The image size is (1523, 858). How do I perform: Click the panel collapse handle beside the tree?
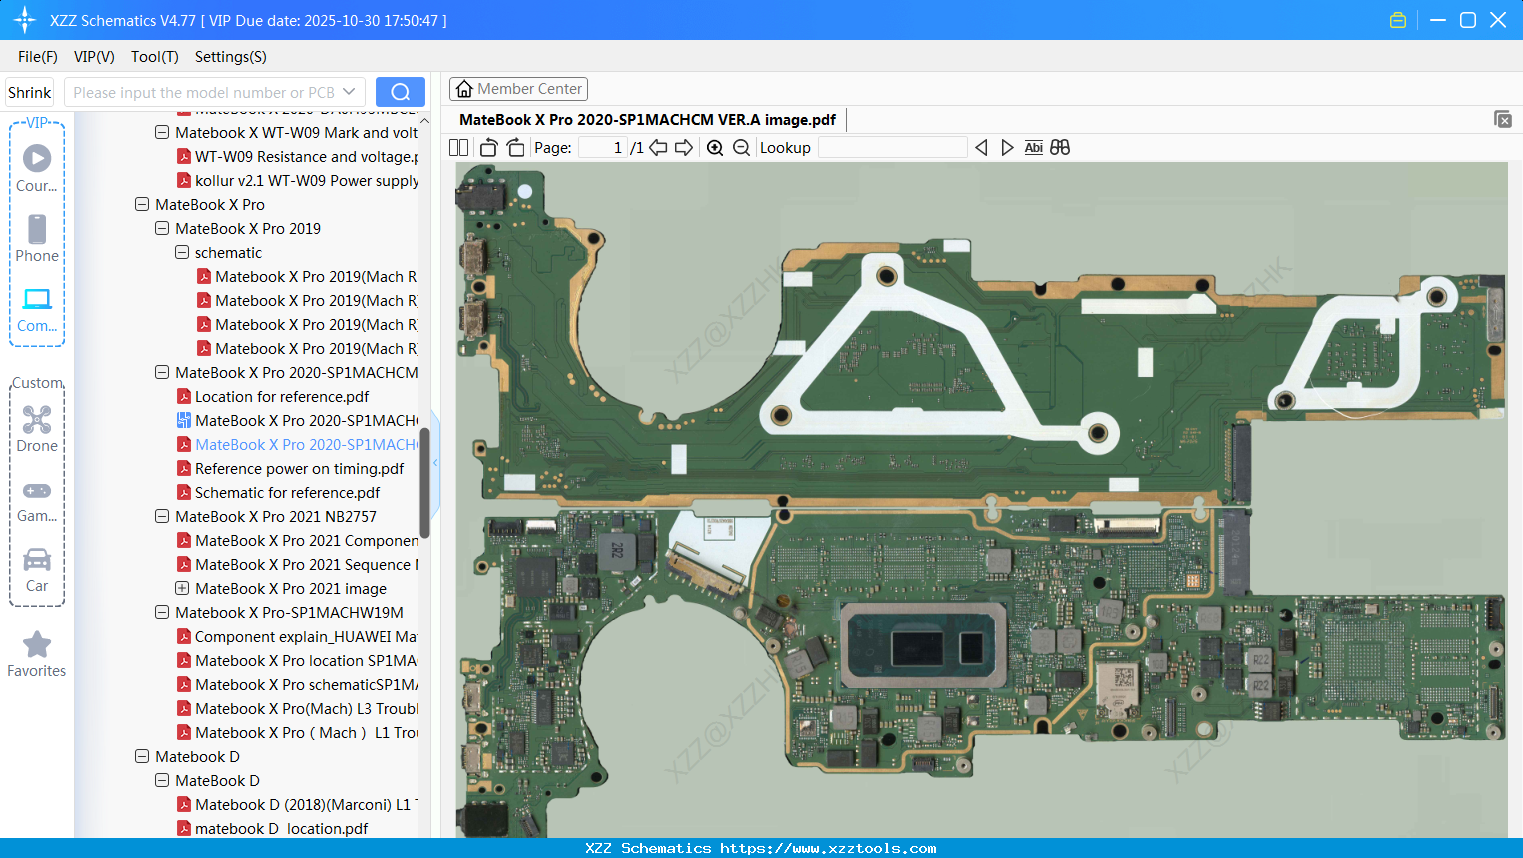coord(435,462)
